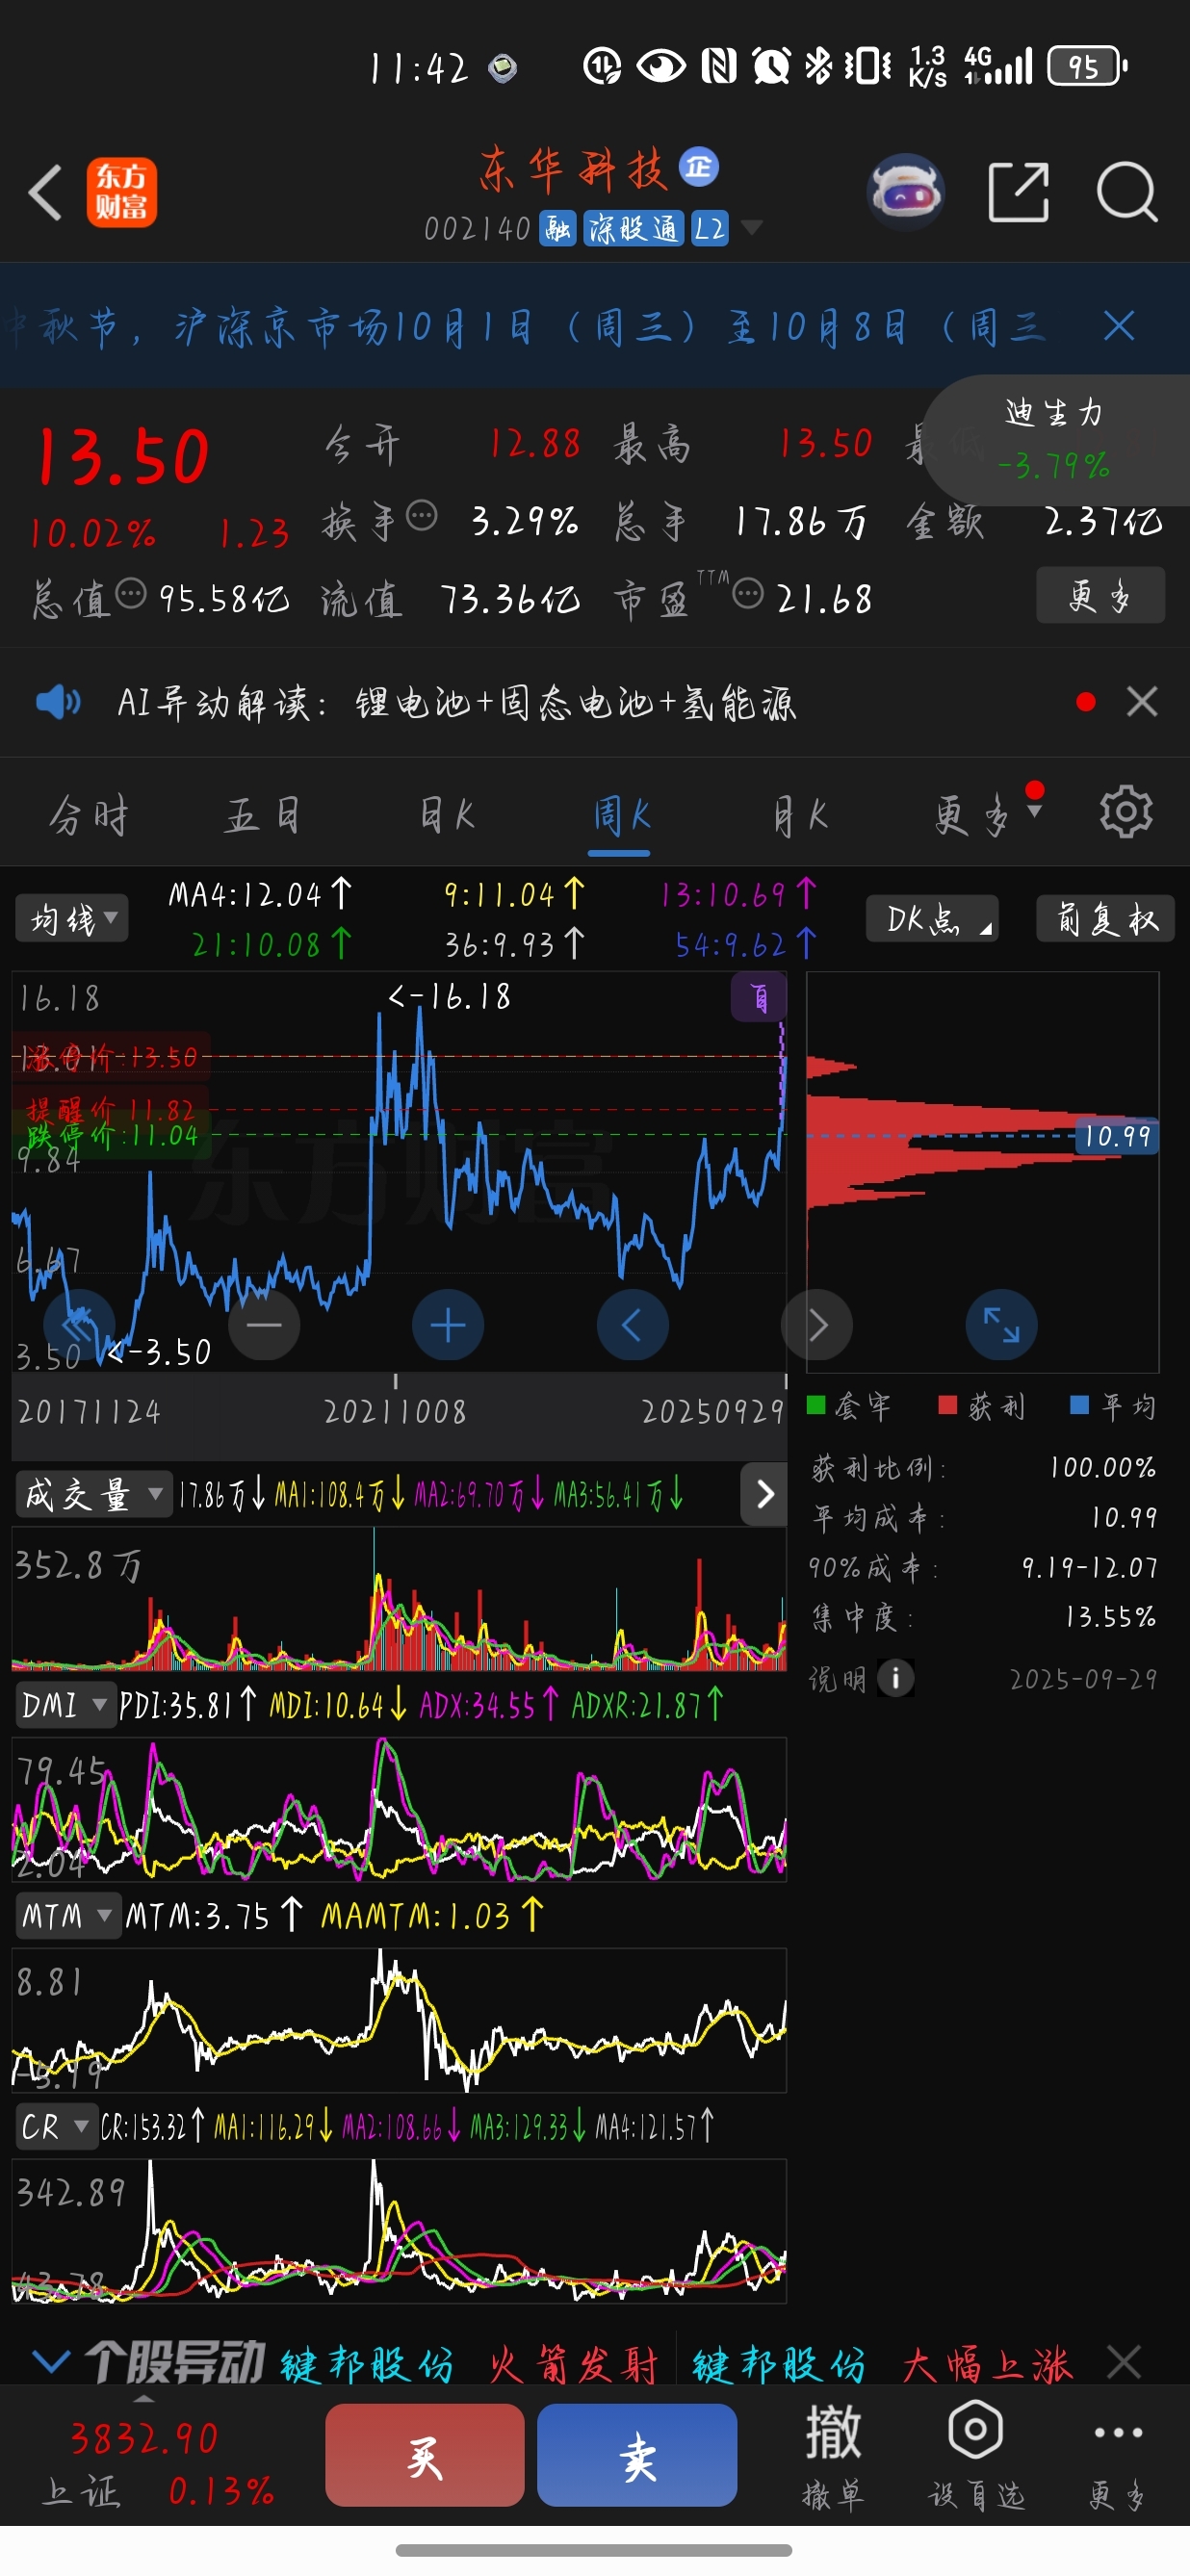Open the 迪生力 related stock bubble
The width and height of the screenshot is (1190, 2576).
click(x=1054, y=439)
